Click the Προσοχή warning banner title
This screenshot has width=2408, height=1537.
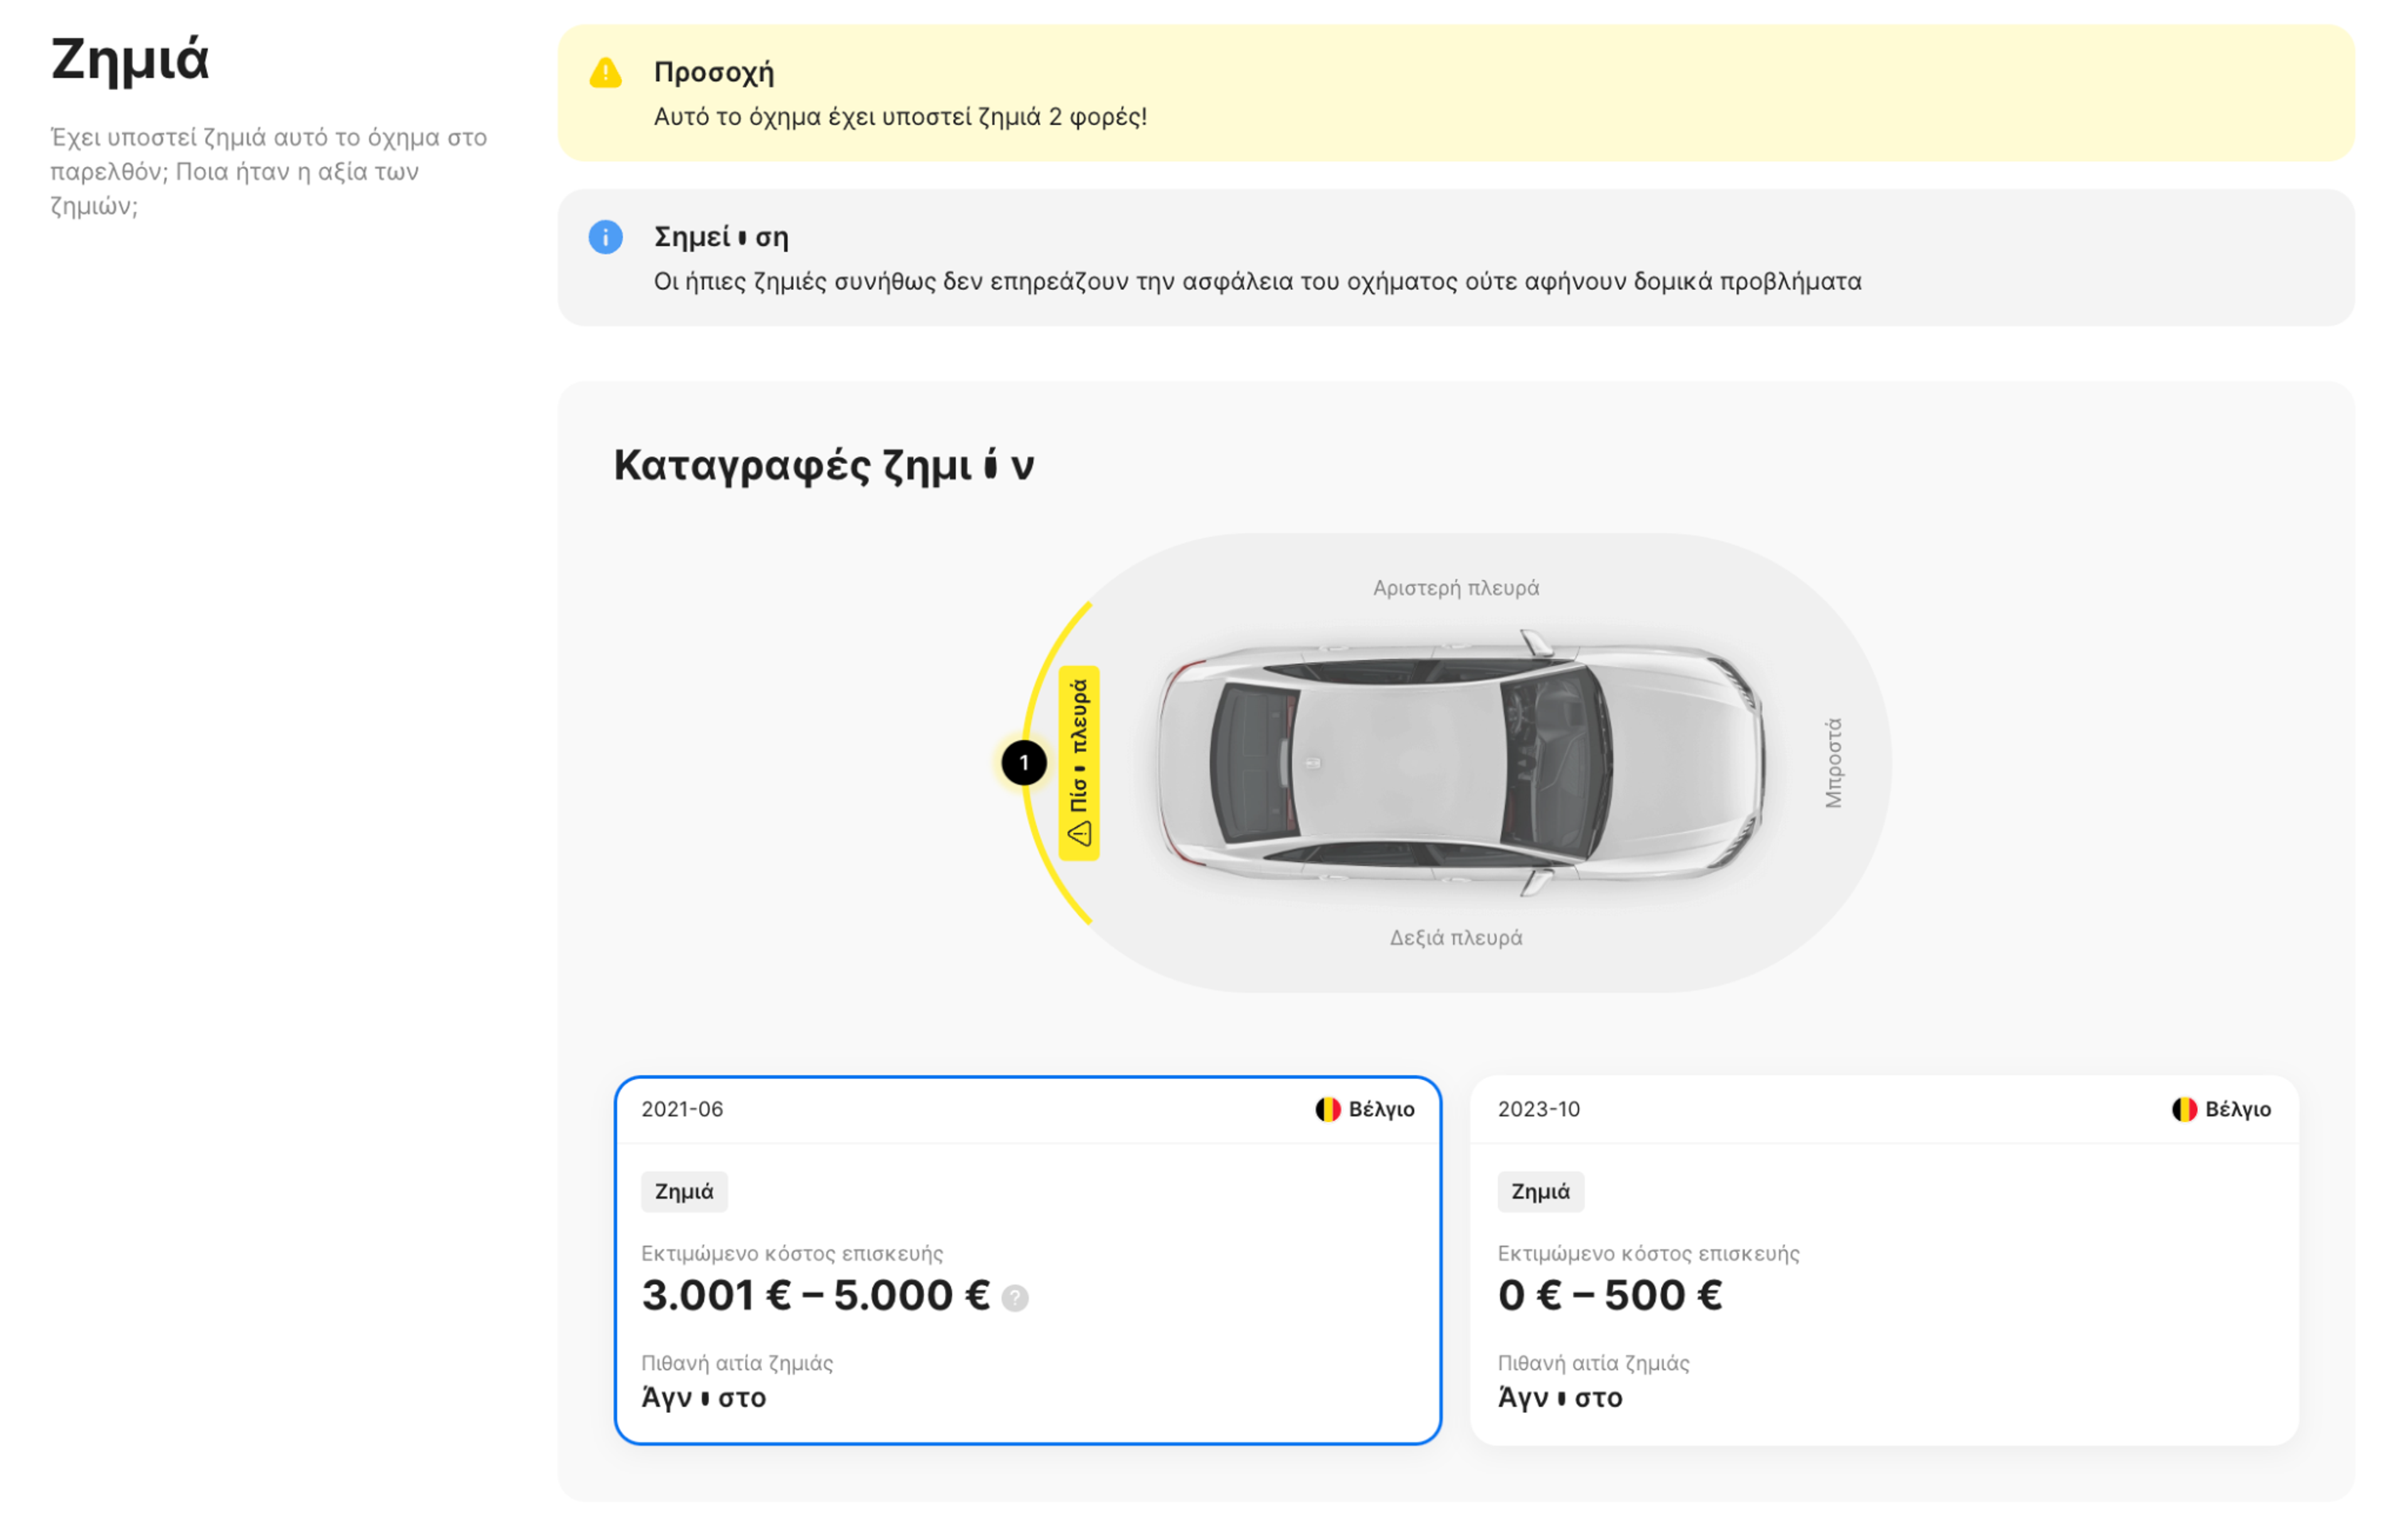tap(713, 73)
